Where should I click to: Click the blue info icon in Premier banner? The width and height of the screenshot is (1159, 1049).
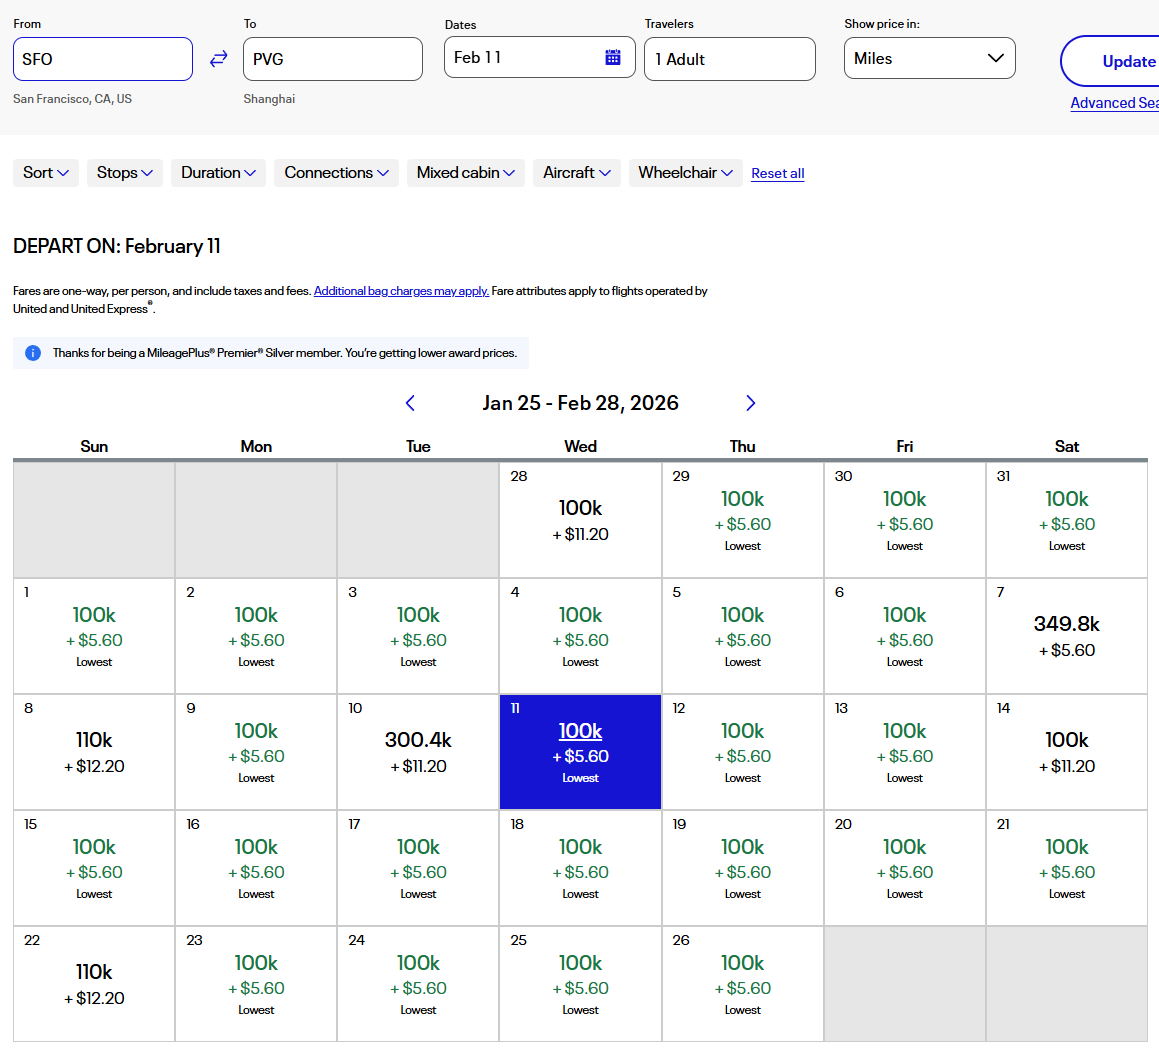point(32,353)
